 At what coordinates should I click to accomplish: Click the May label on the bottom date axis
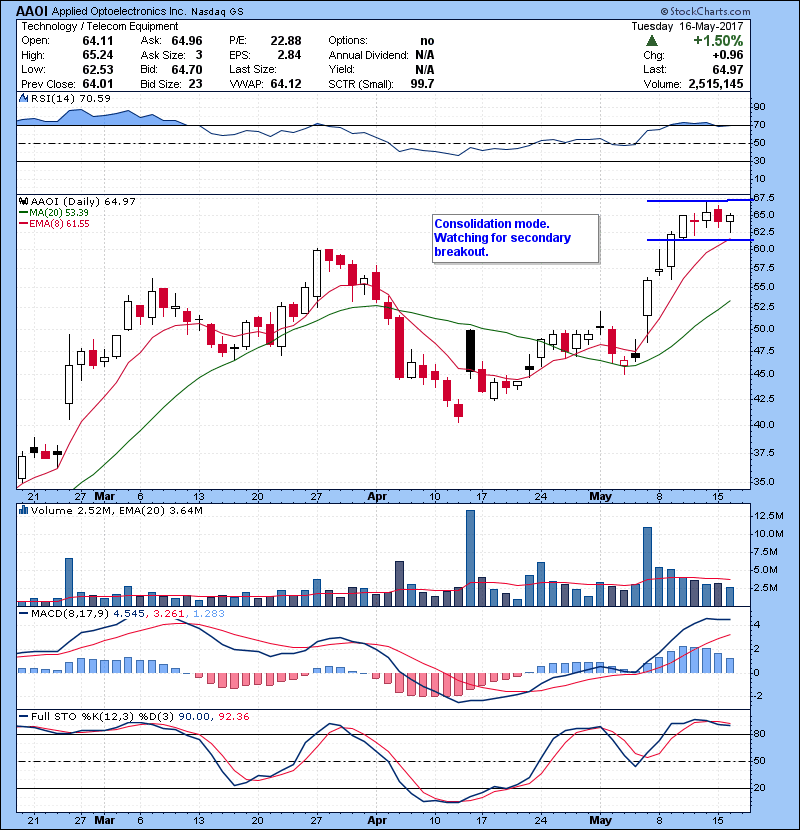(x=600, y=820)
